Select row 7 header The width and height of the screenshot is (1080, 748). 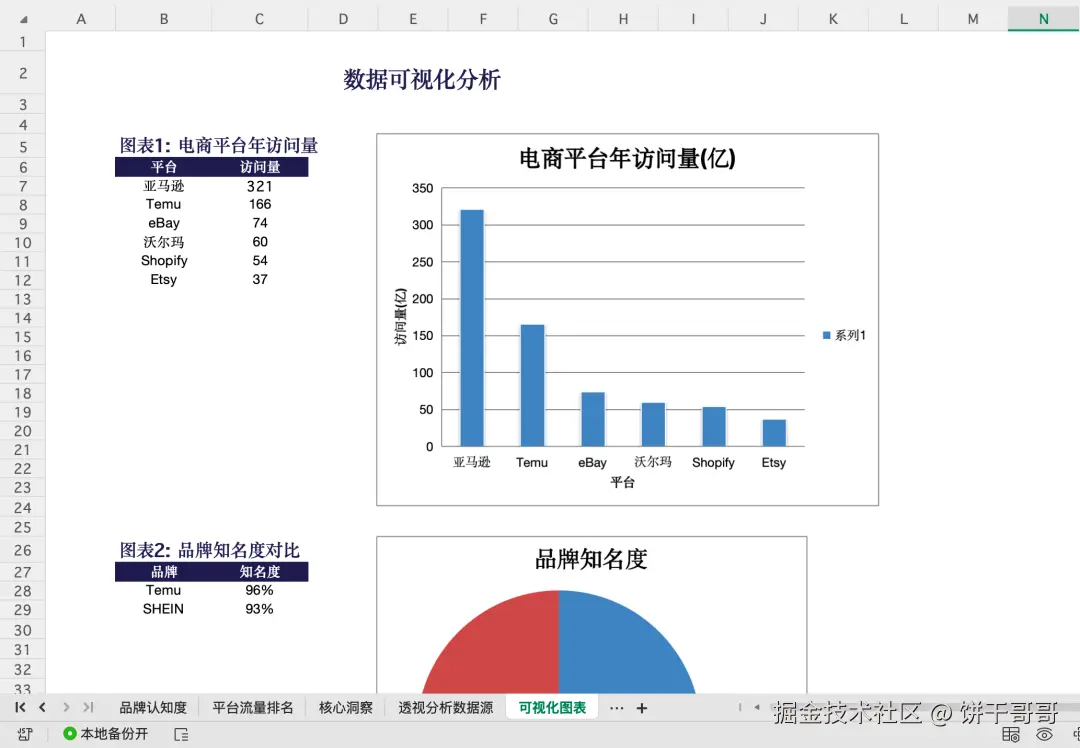[23, 187]
